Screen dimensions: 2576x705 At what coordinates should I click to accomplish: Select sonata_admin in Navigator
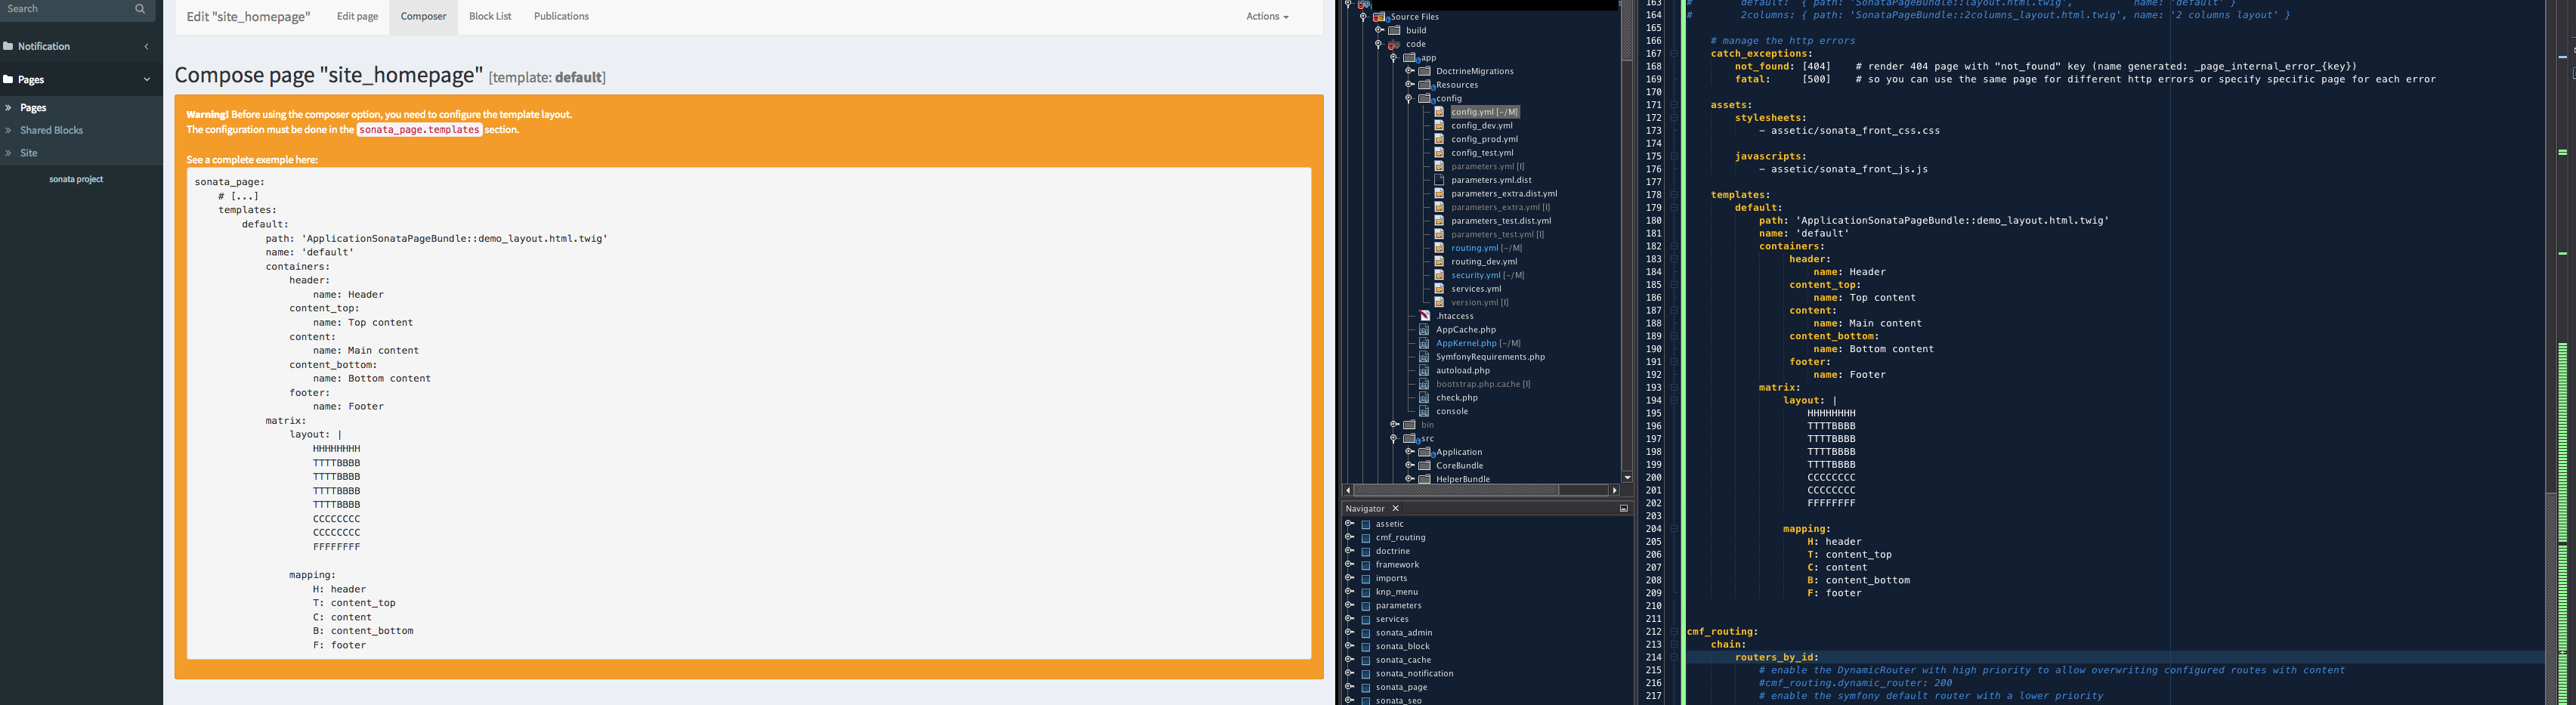[x=1404, y=633]
